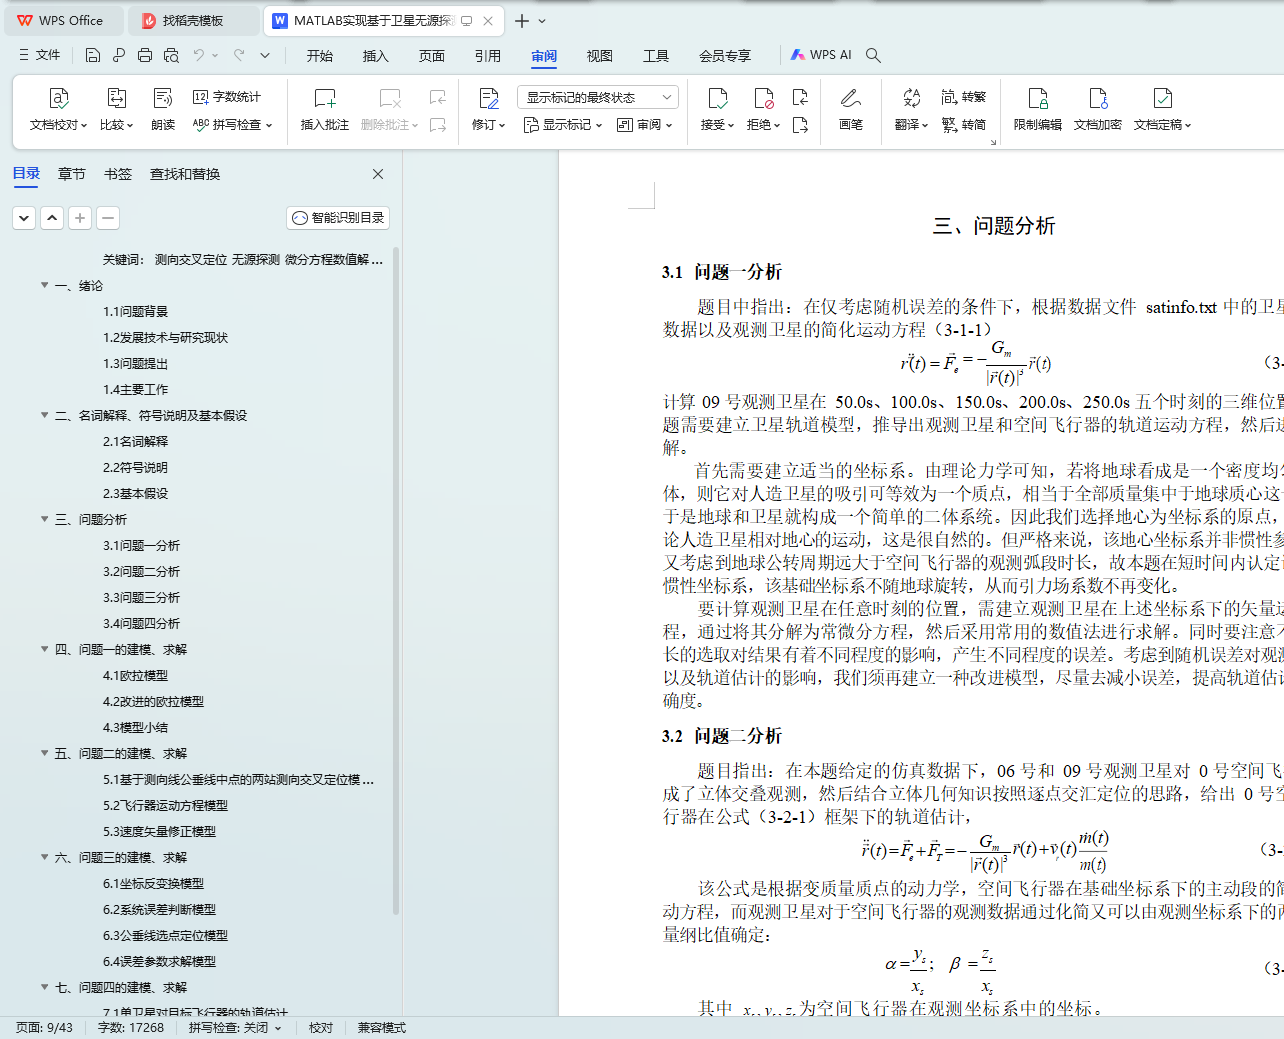Click the search magnifier beside WPS AI
This screenshot has height=1039, width=1284.
(873, 56)
